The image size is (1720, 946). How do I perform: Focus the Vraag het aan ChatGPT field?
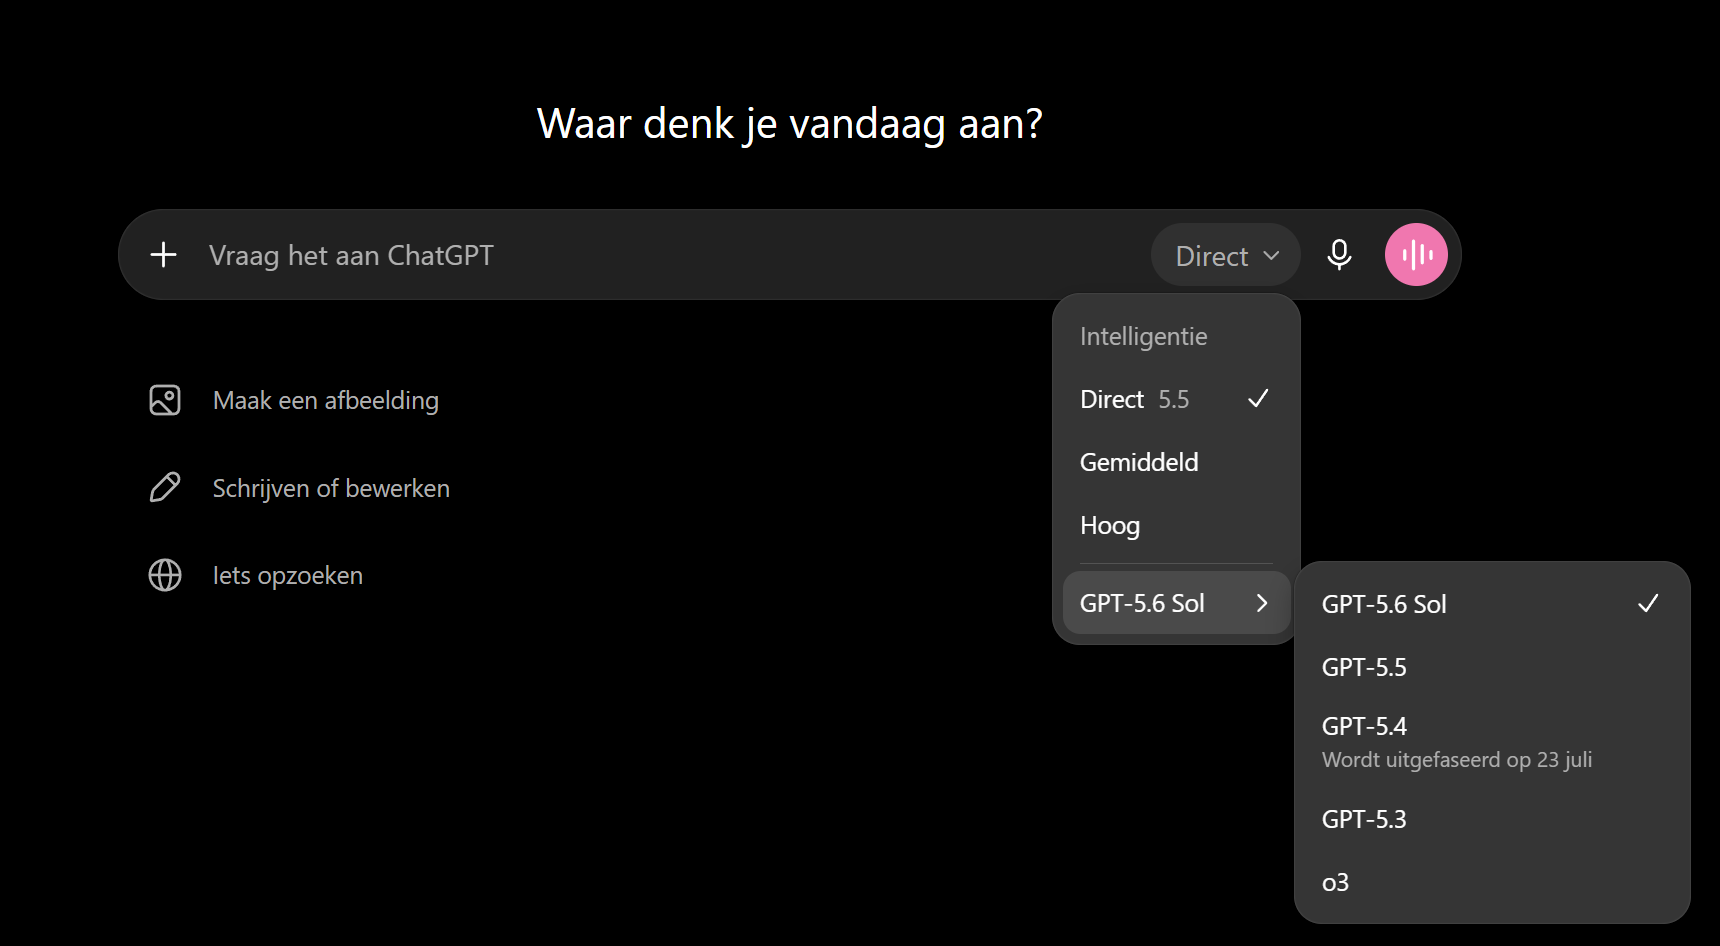[x=660, y=255]
